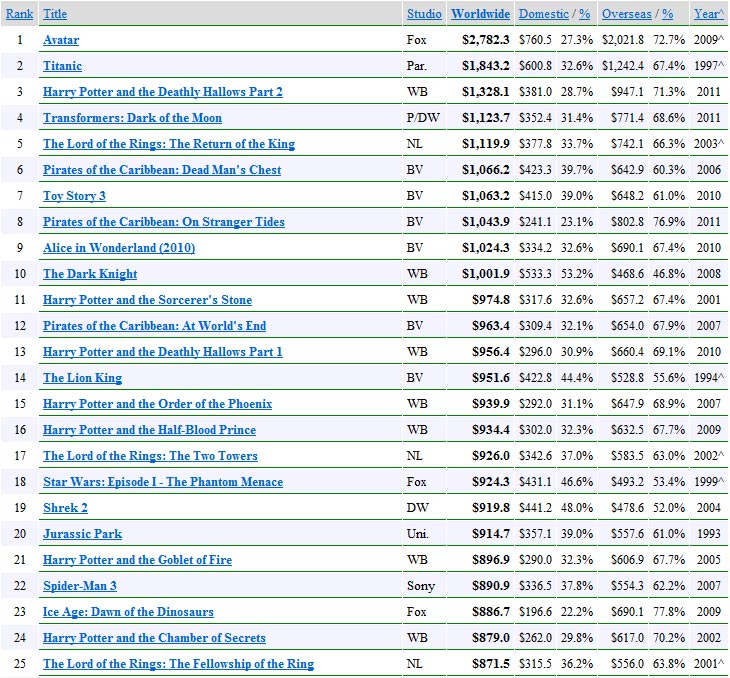The width and height of the screenshot is (730, 678).
Task: Select The Dark Knight's domestic gross $533.3
Action: coord(535,274)
